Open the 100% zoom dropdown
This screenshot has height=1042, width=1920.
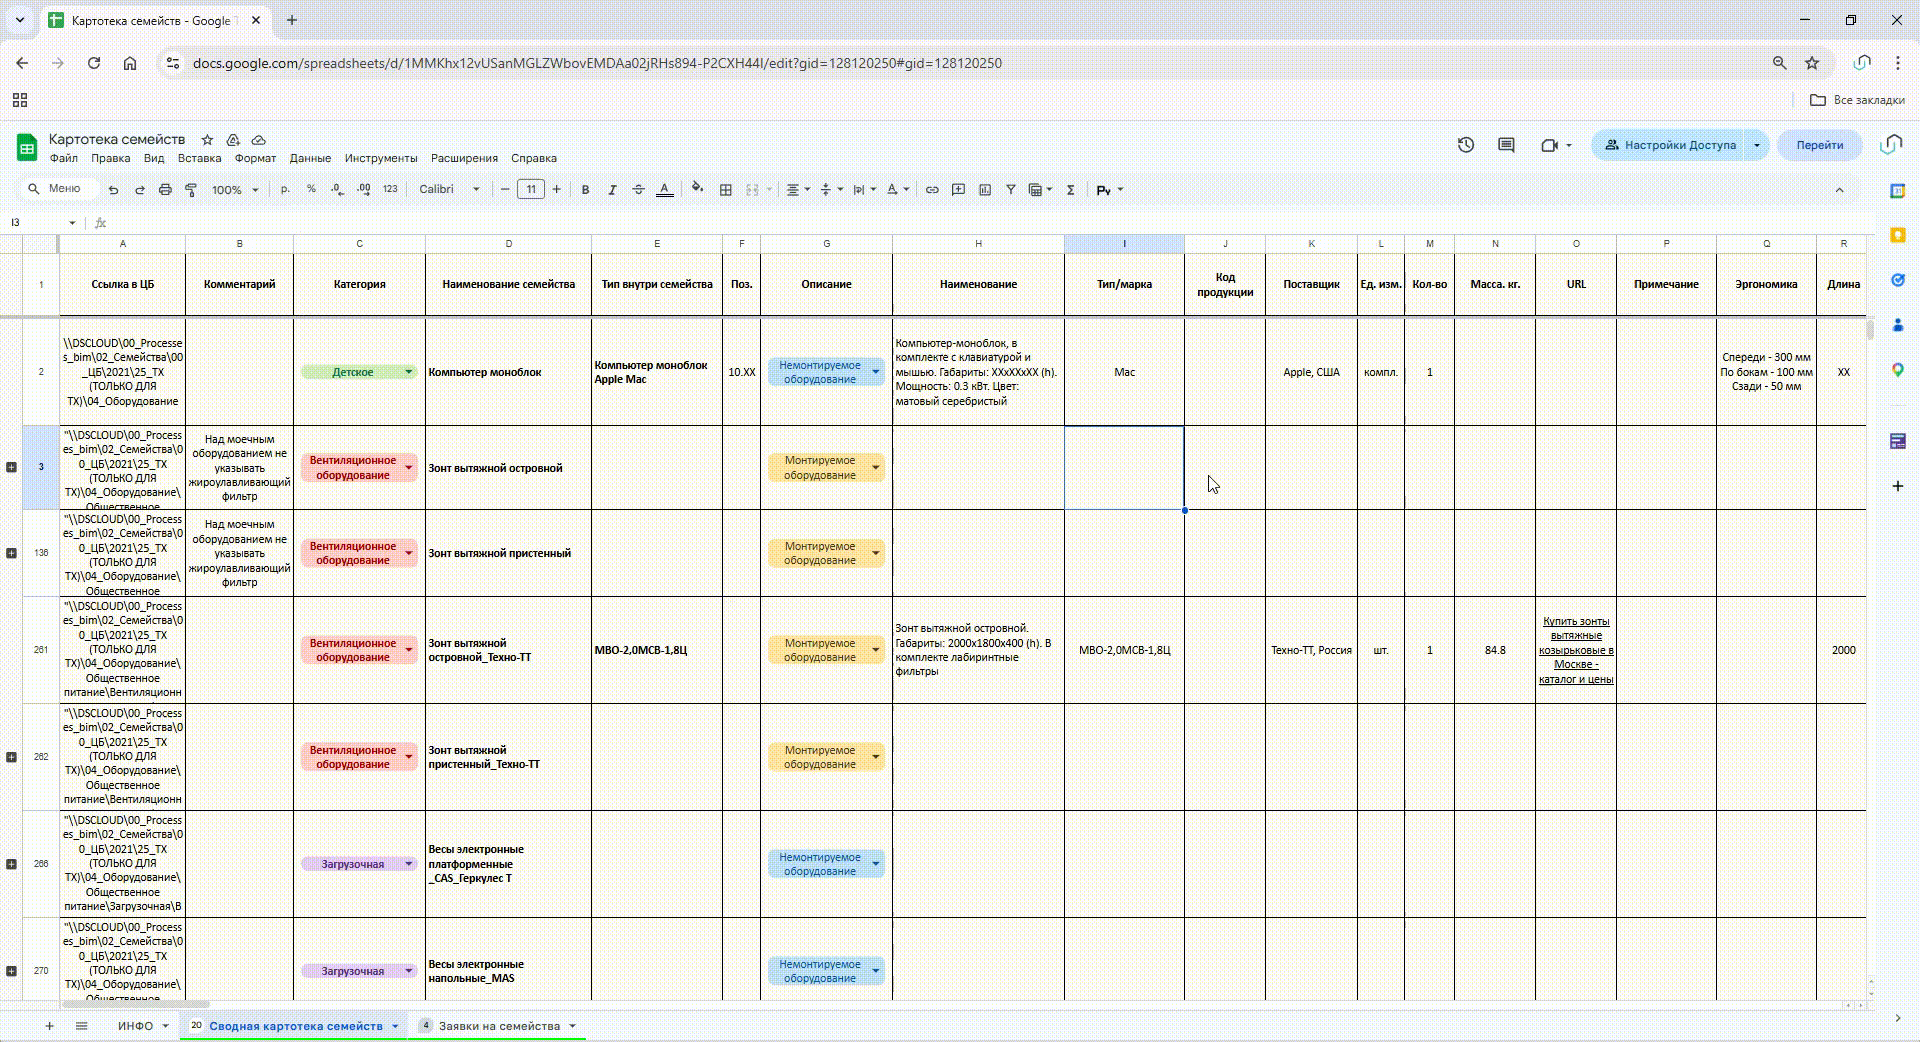pos(235,190)
